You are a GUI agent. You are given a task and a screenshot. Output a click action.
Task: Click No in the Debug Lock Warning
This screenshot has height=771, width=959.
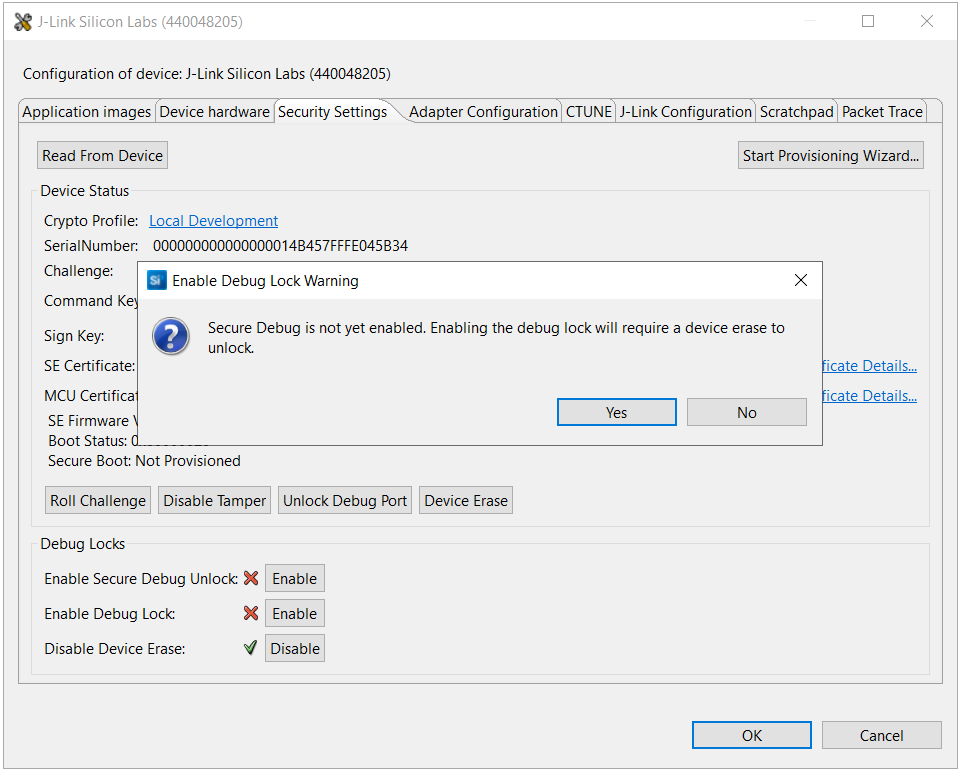tap(746, 412)
